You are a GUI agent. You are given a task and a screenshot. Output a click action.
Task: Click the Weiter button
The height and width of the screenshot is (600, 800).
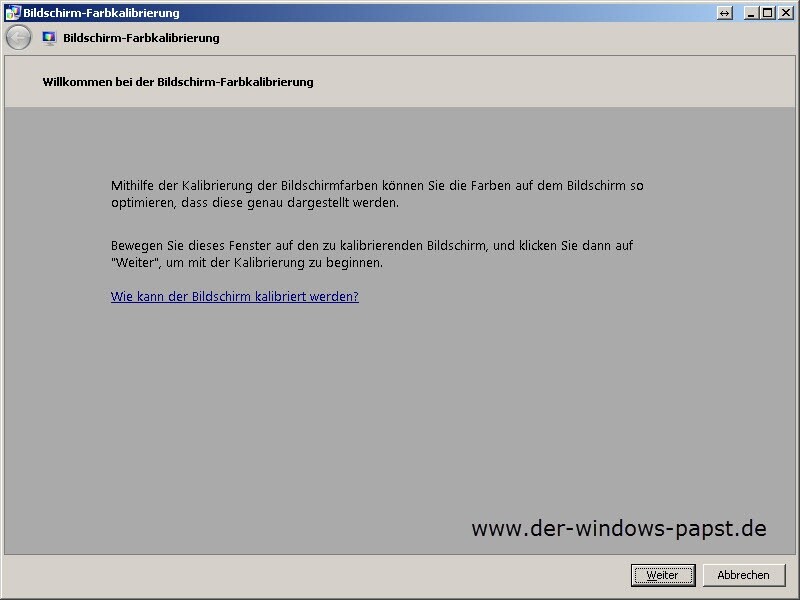pyautogui.click(x=662, y=575)
